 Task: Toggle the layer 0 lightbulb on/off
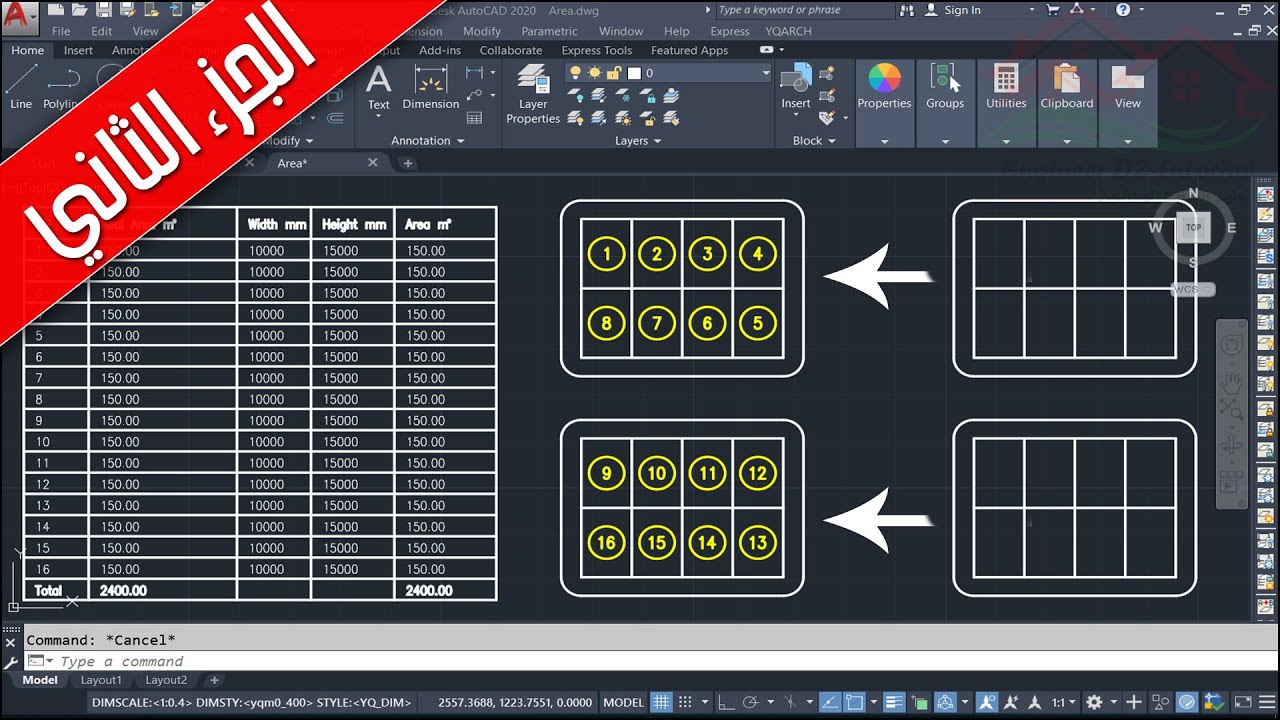tap(576, 73)
